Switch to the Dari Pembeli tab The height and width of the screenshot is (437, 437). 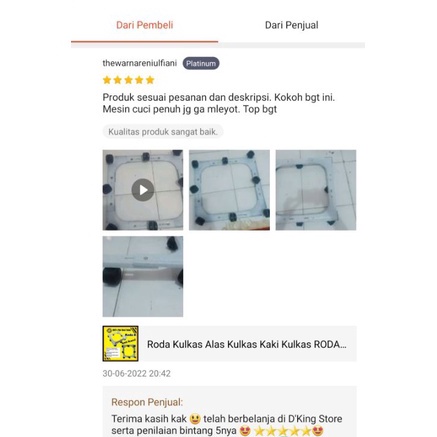point(144,25)
